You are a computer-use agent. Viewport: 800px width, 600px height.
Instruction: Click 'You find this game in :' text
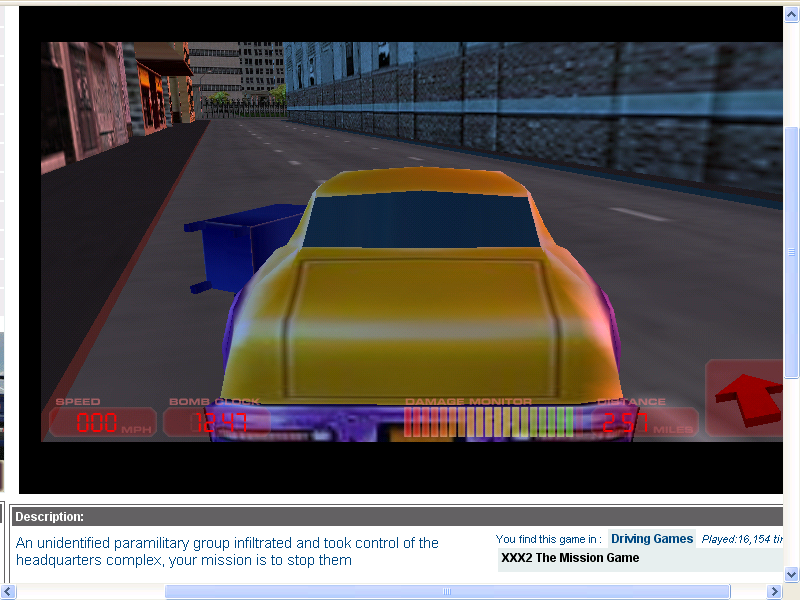tap(548, 539)
